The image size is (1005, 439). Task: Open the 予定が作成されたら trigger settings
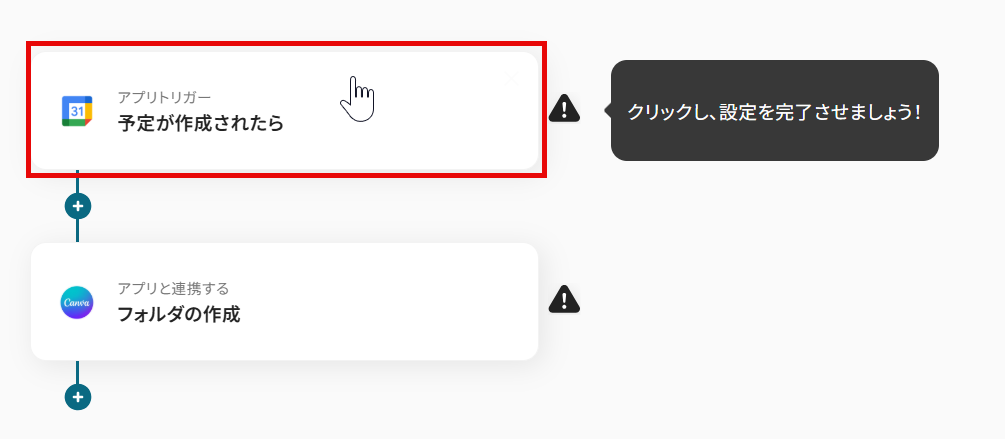[x=201, y=123]
